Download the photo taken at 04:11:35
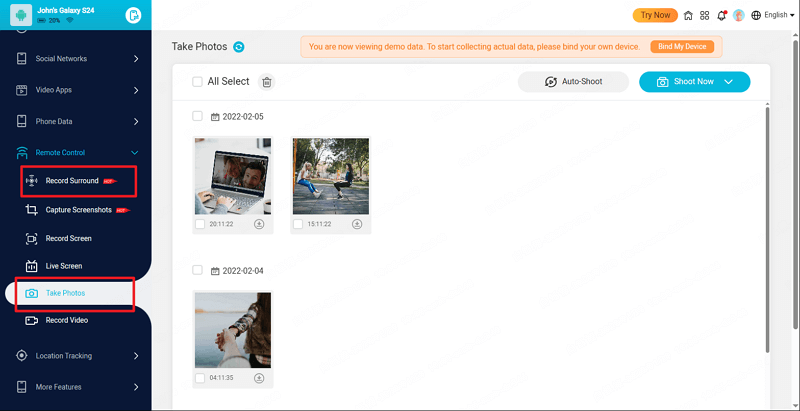Viewport: 800px width, 411px height. (259, 378)
